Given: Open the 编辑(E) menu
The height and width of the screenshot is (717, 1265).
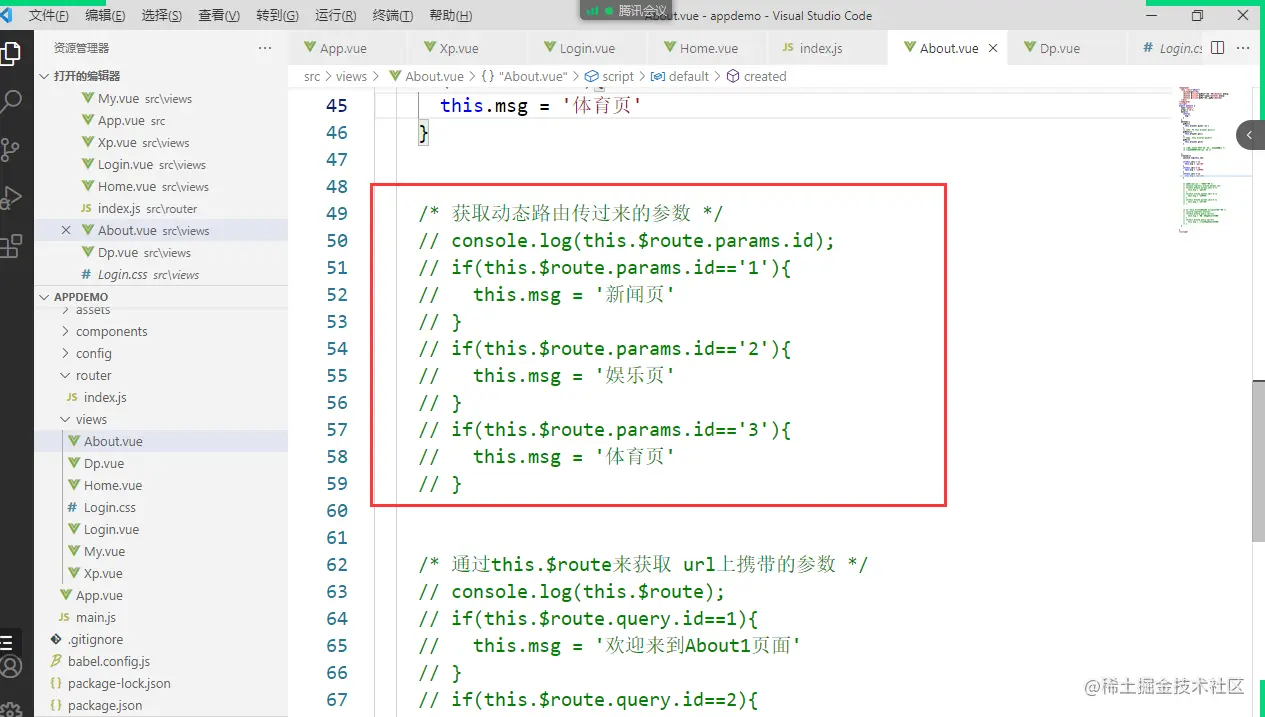Looking at the screenshot, I should 105,16.
